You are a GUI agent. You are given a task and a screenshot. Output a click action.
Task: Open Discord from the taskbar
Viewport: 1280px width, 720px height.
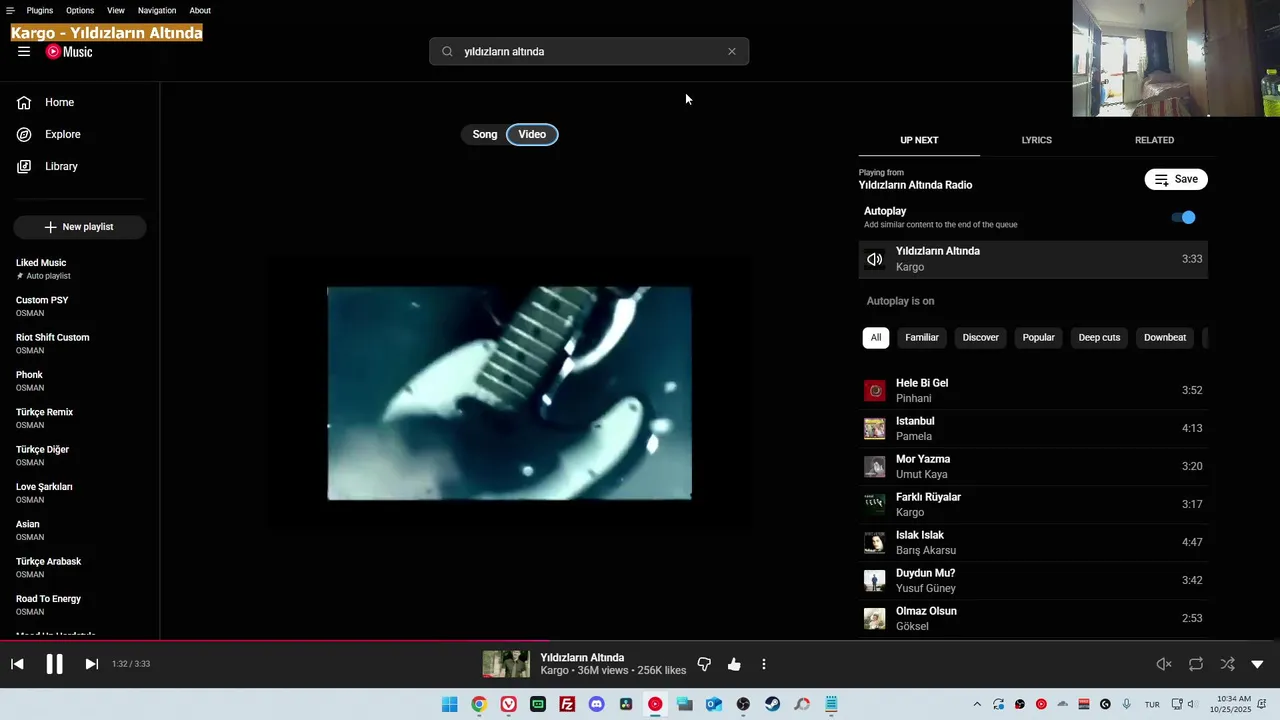click(x=597, y=704)
